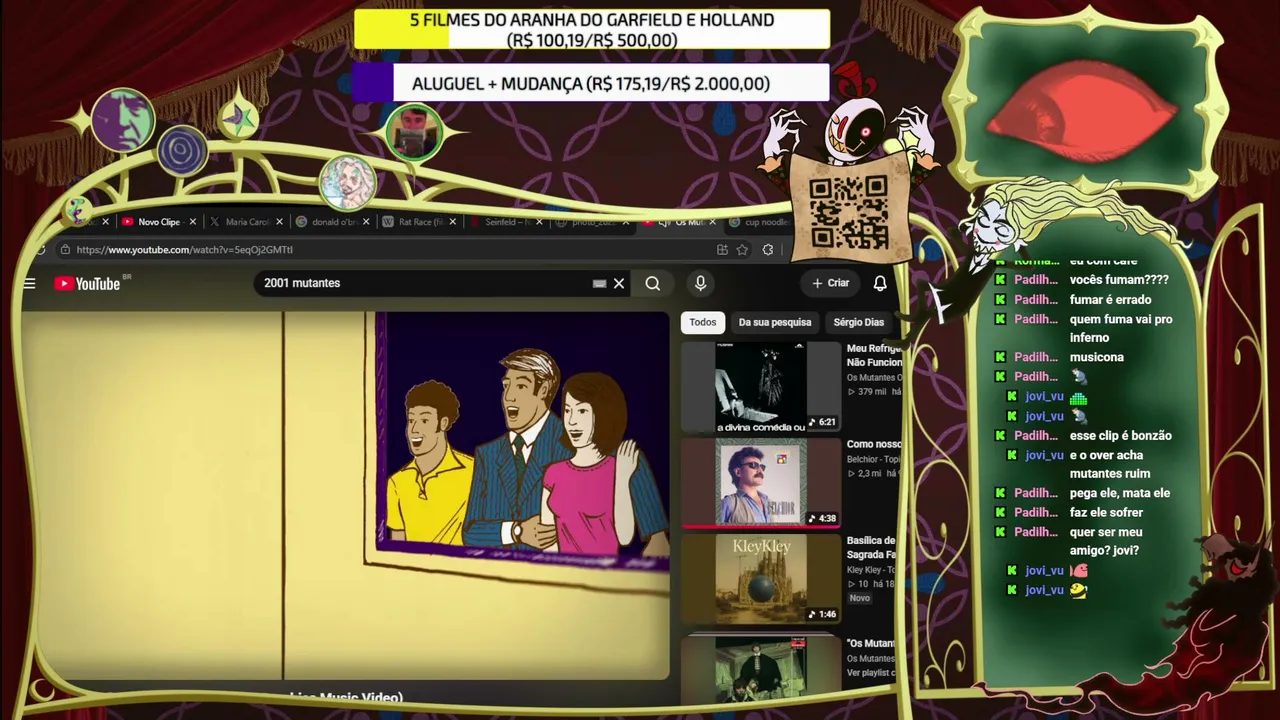Open 'Meu Refrigerador Não Funciona' video title
This screenshot has height=720, width=1280.
coord(874,355)
